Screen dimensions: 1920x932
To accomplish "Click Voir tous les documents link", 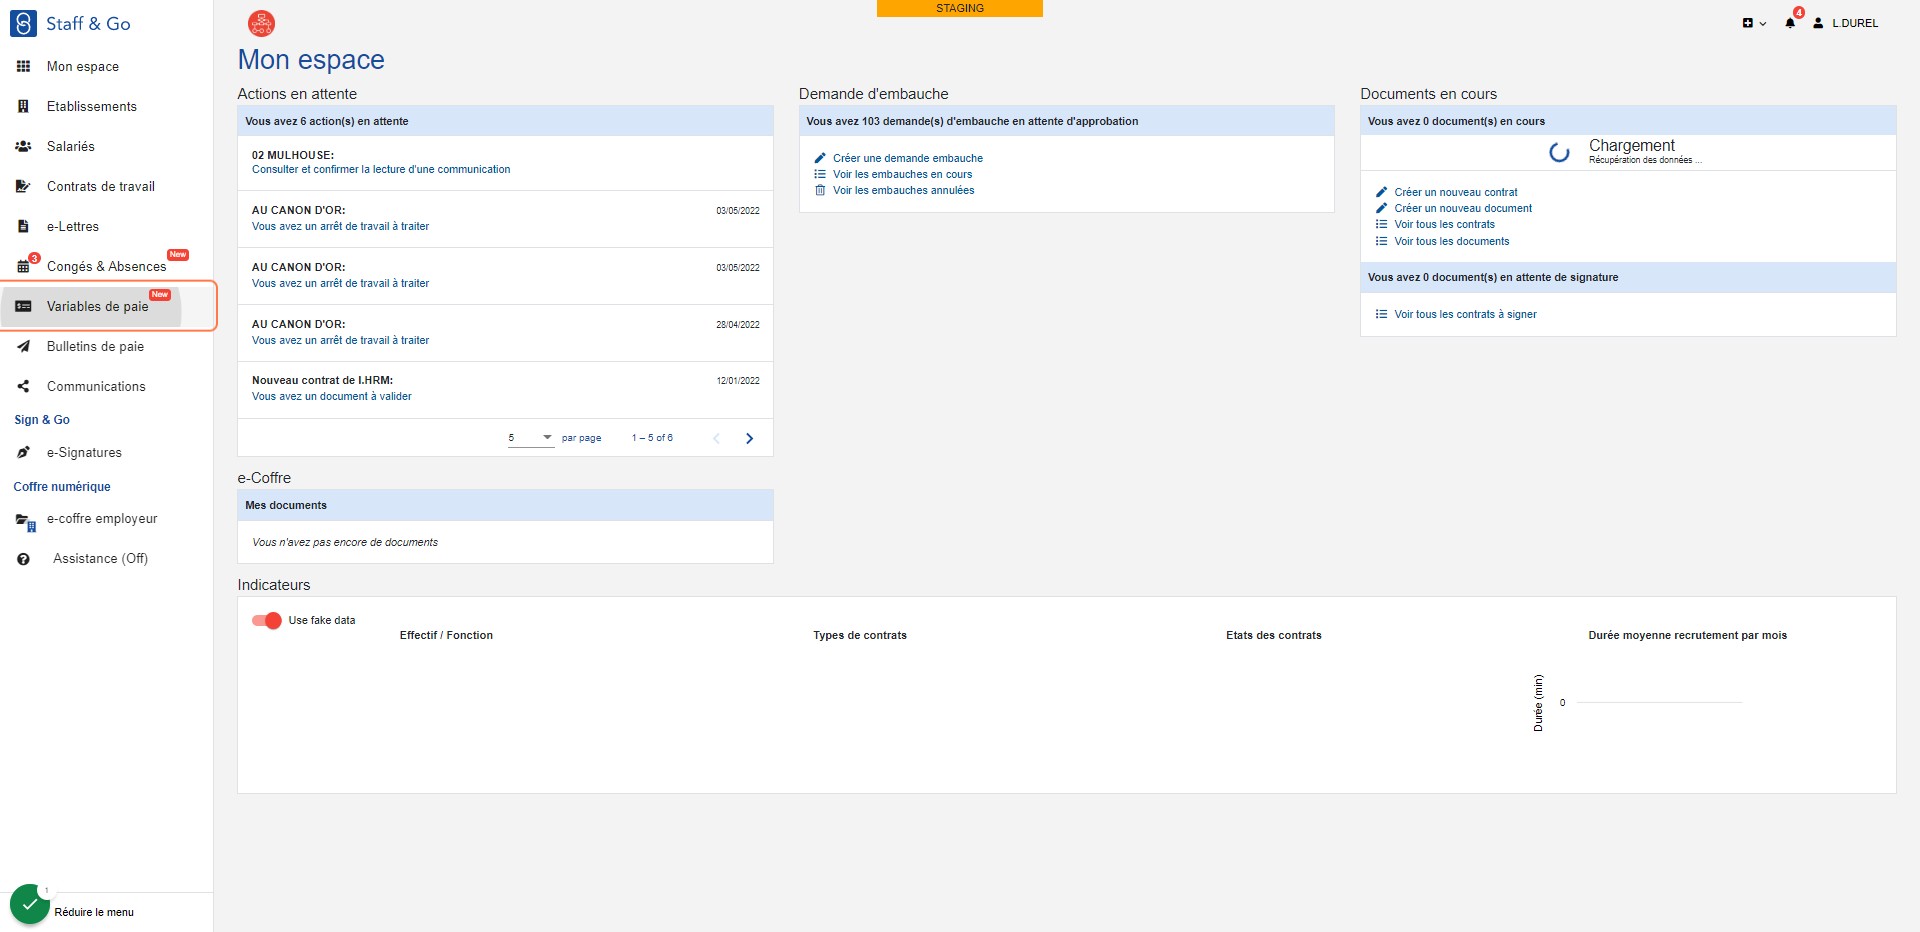I will (1452, 241).
